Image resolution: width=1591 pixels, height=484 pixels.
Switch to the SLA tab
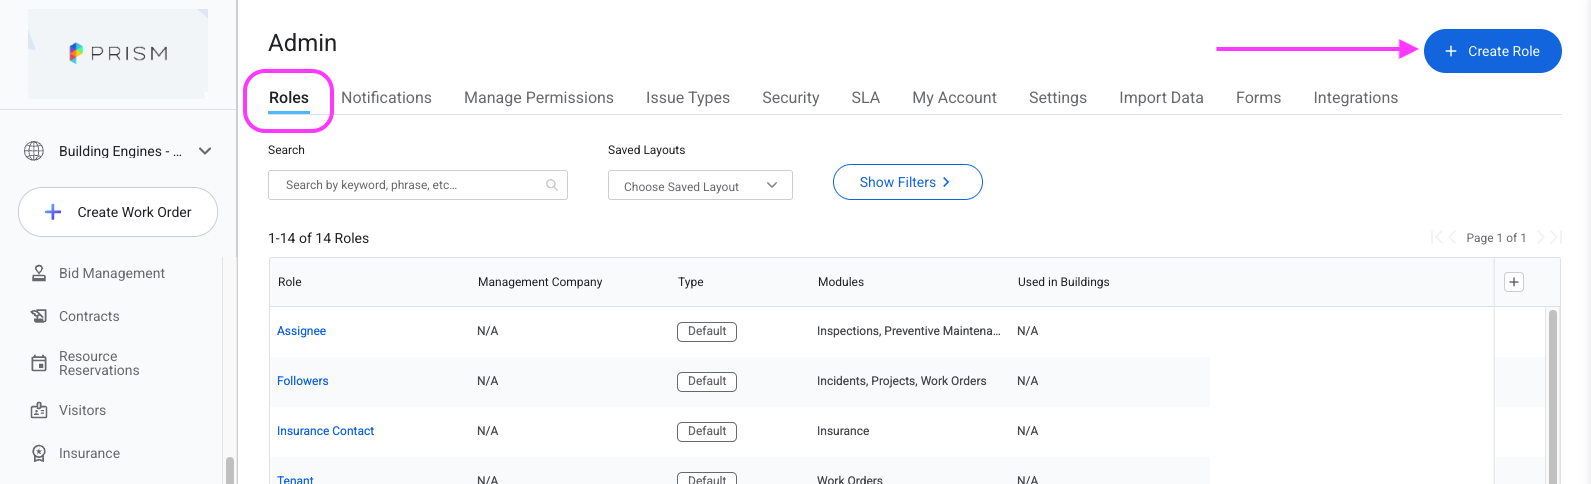[866, 97]
